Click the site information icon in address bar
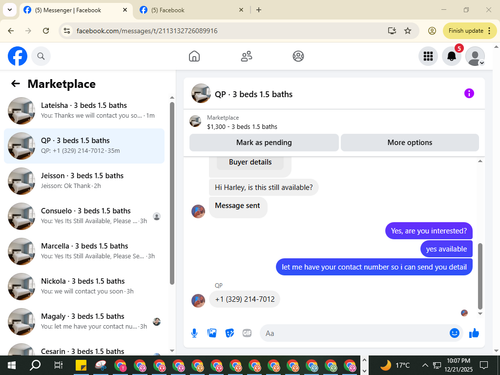Image resolution: width=500 pixels, height=375 pixels. [x=67, y=31]
